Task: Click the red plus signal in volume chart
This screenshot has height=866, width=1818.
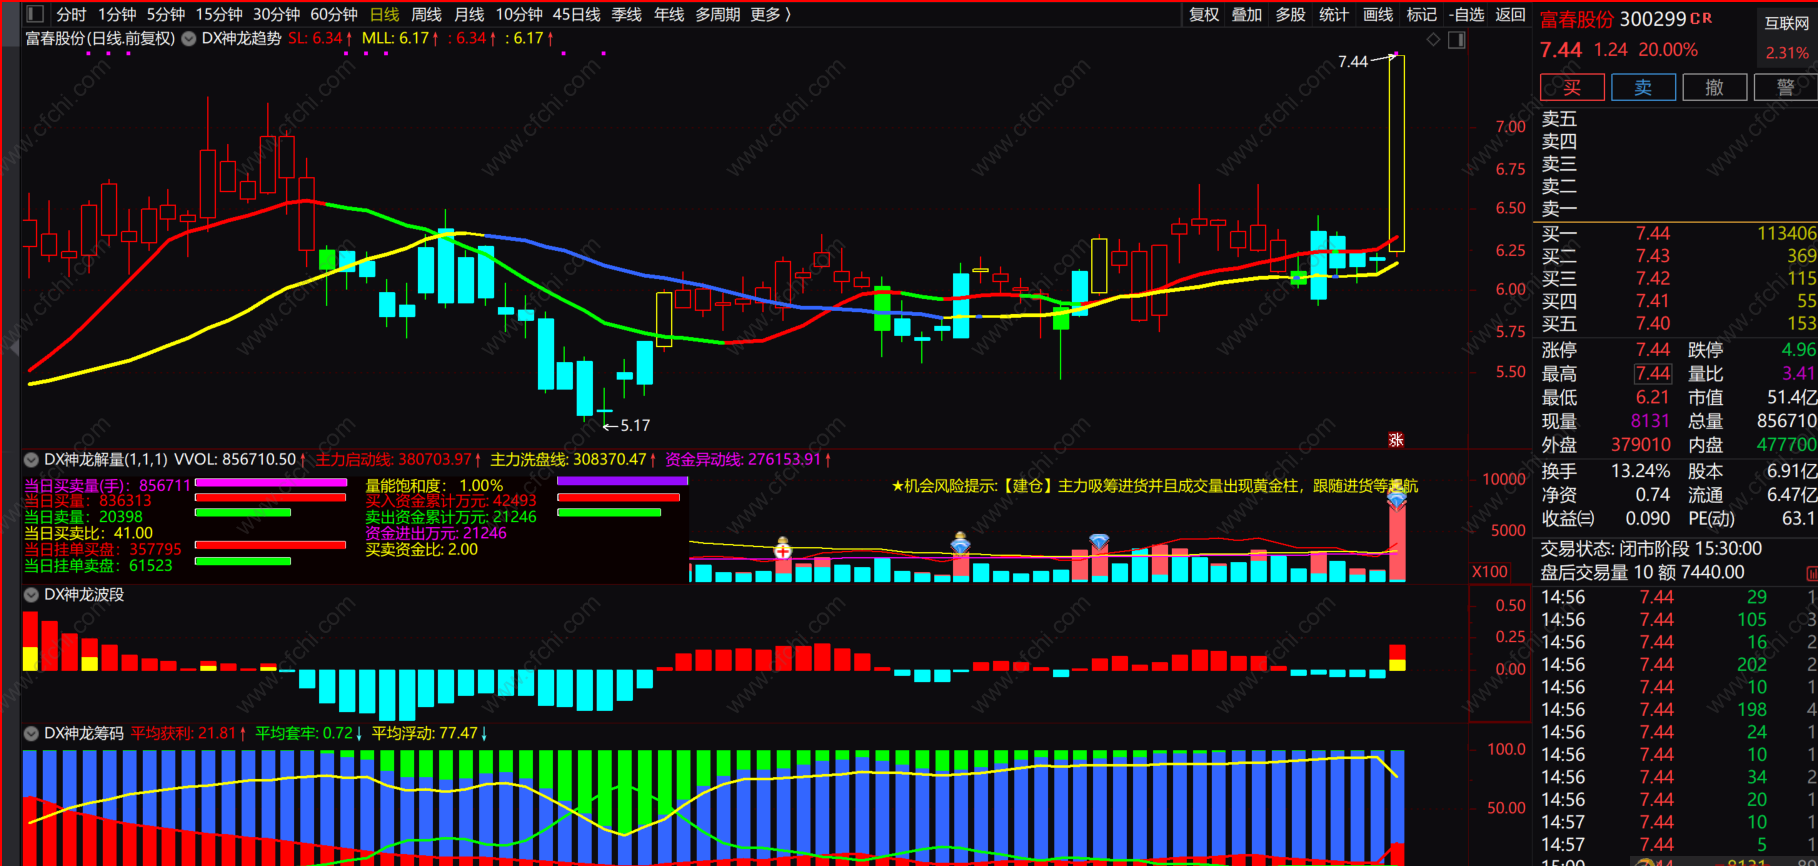Action: (x=783, y=550)
